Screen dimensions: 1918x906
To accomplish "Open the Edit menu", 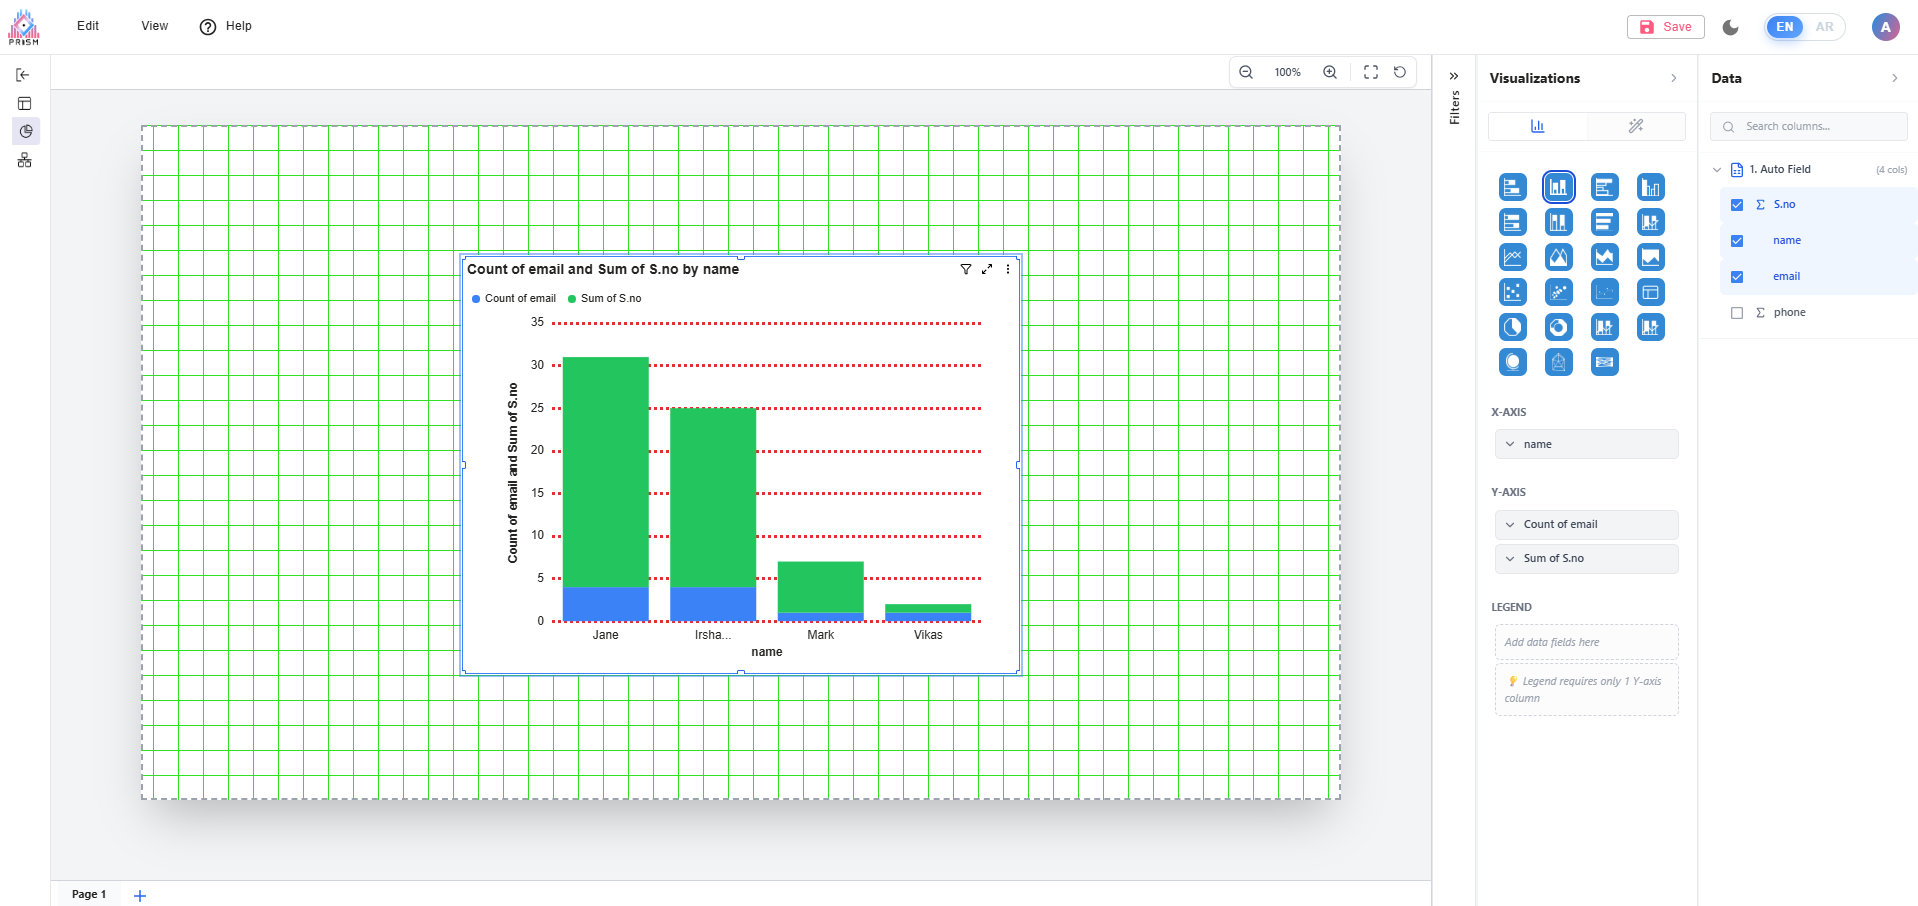I will pyautogui.click(x=88, y=26).
